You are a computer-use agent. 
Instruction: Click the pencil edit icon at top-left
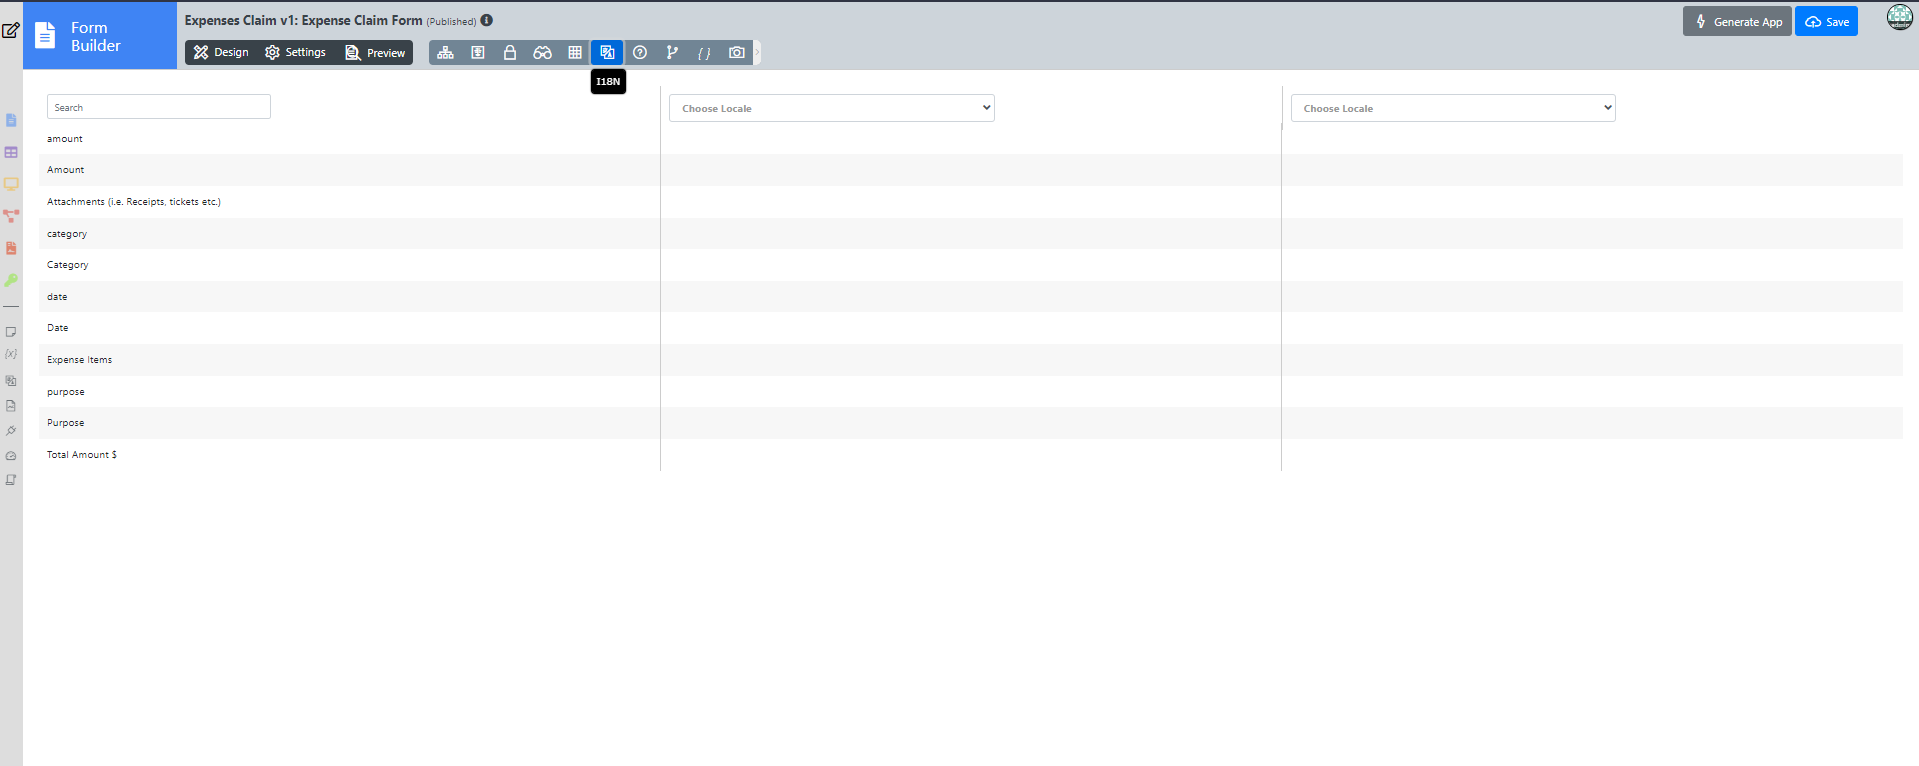click(11, 30)
